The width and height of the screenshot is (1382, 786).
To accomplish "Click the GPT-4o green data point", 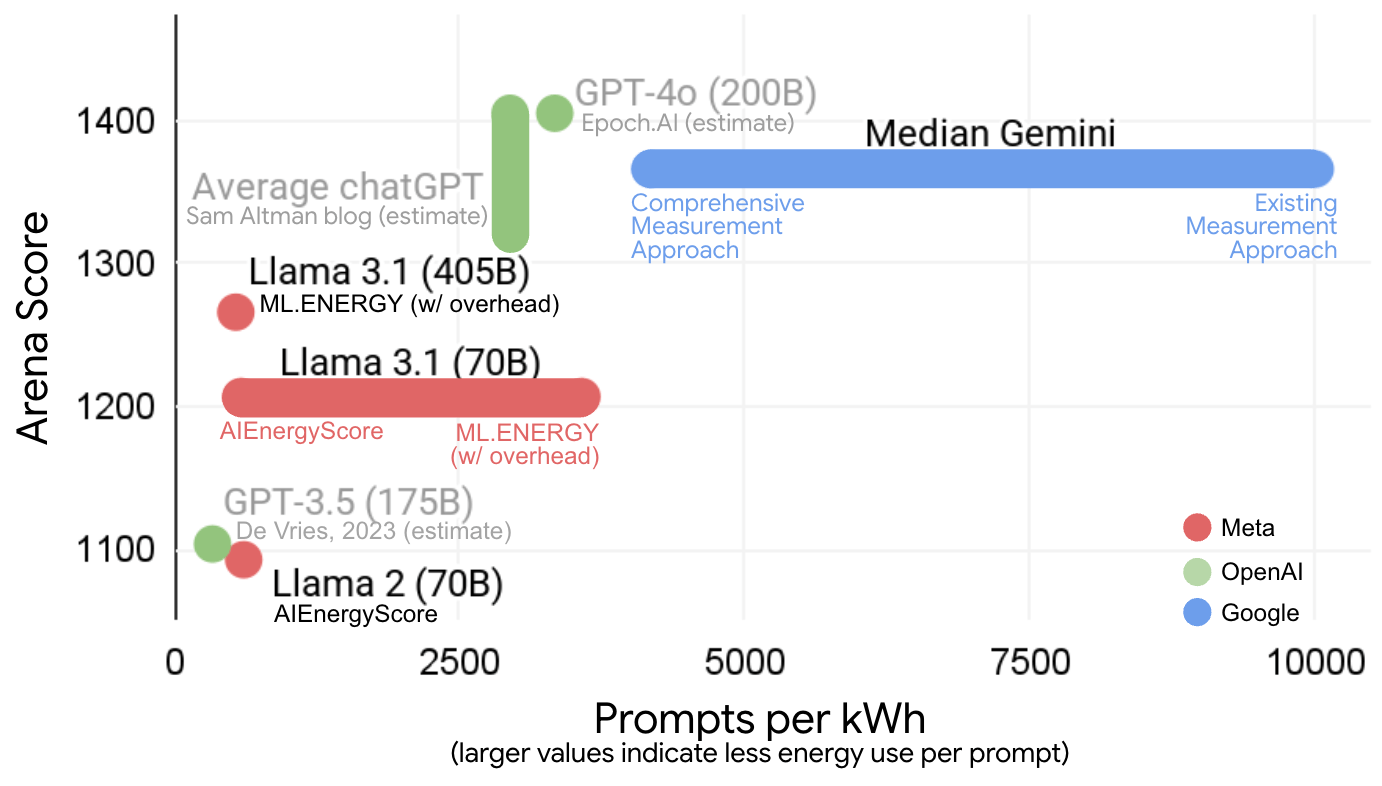I will pos(554,112).
